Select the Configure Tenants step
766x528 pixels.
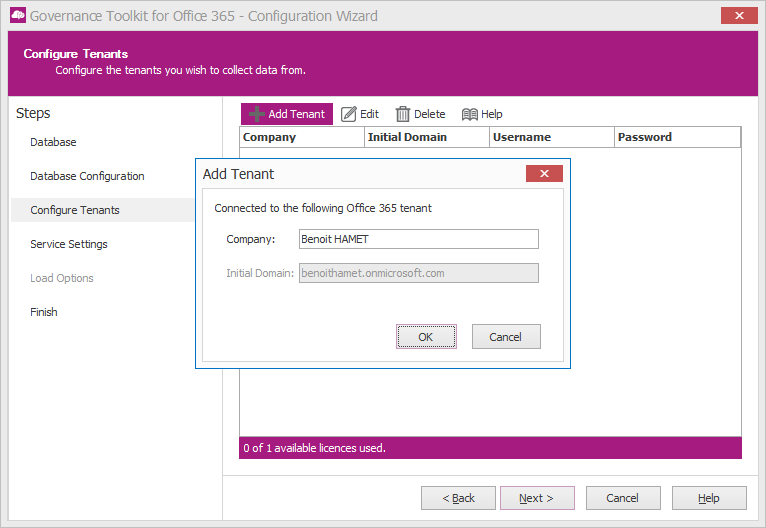coord(75,210)
